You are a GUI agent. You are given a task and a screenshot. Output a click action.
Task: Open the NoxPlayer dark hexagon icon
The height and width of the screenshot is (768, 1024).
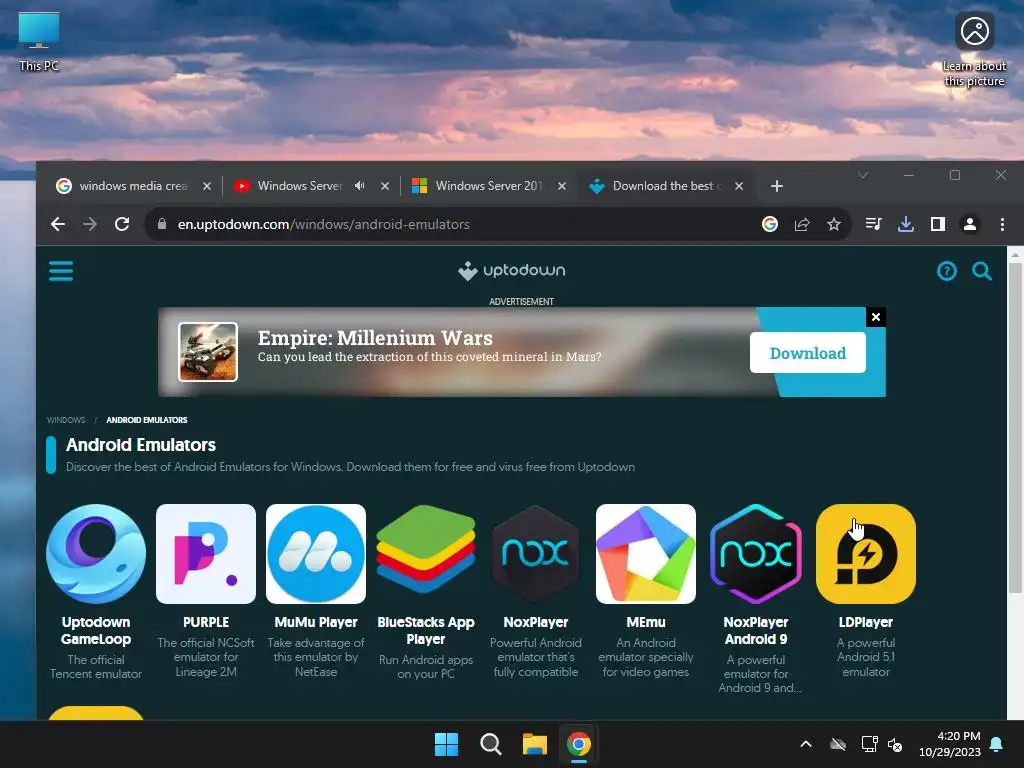click(x=536, y=554)
